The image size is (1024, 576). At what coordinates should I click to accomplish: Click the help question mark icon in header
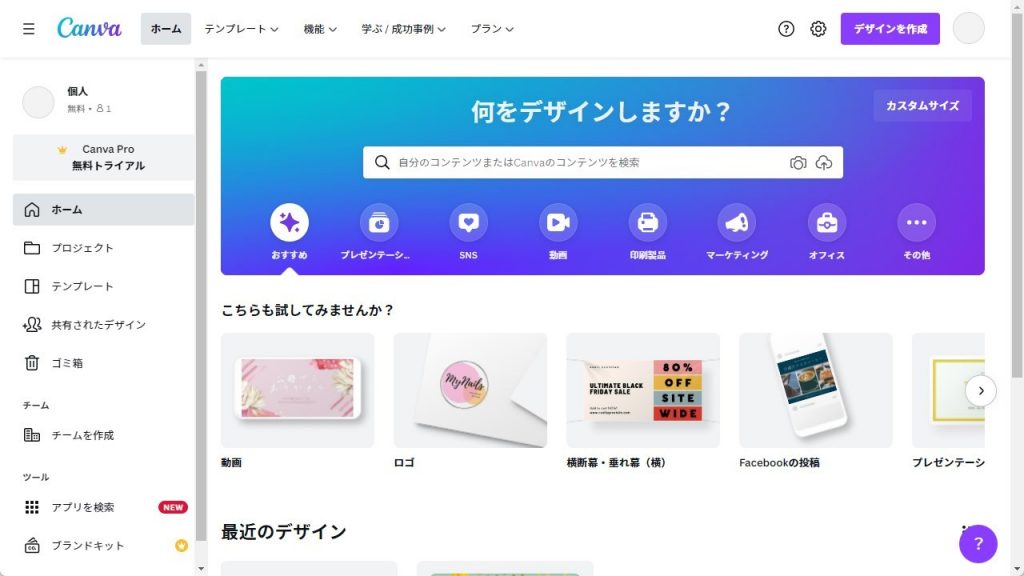tap(786, 29)
